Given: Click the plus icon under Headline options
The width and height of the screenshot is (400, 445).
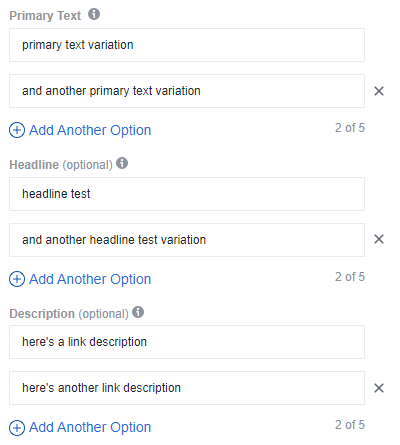Looking at the screenshot, I should coord(17,279).
